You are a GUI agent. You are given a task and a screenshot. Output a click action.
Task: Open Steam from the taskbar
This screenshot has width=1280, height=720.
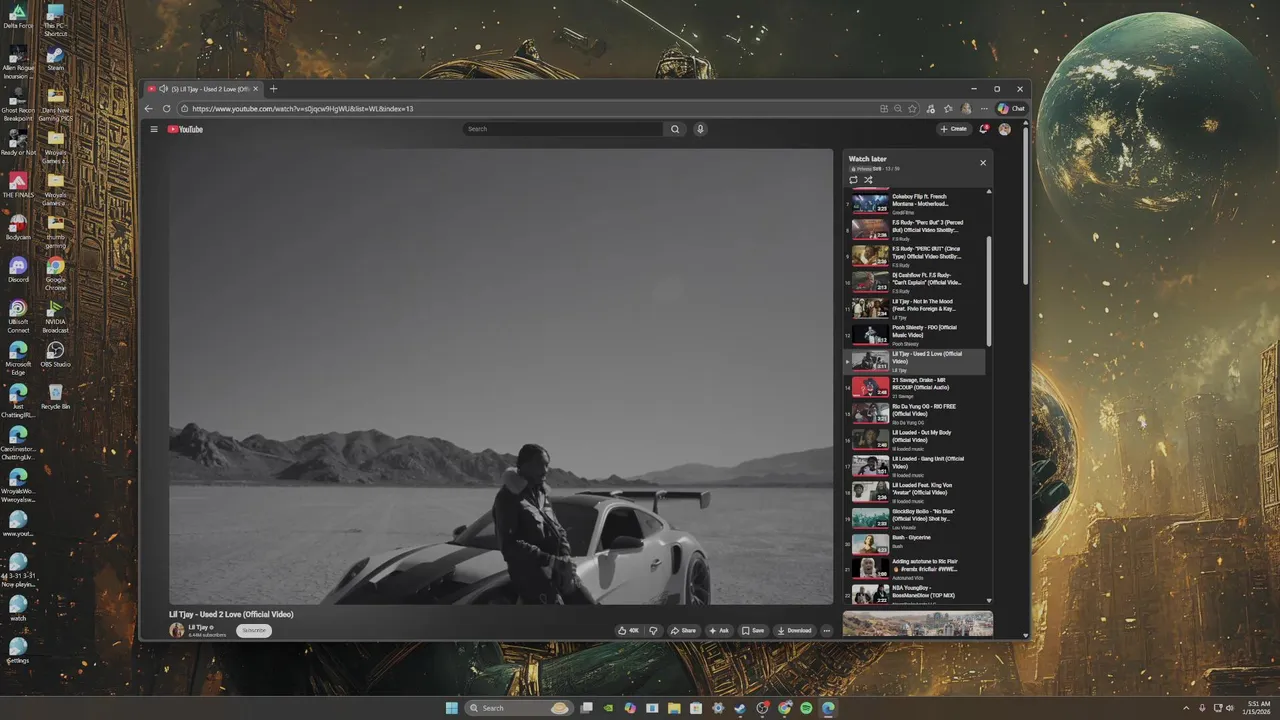[x=740, y=708]
